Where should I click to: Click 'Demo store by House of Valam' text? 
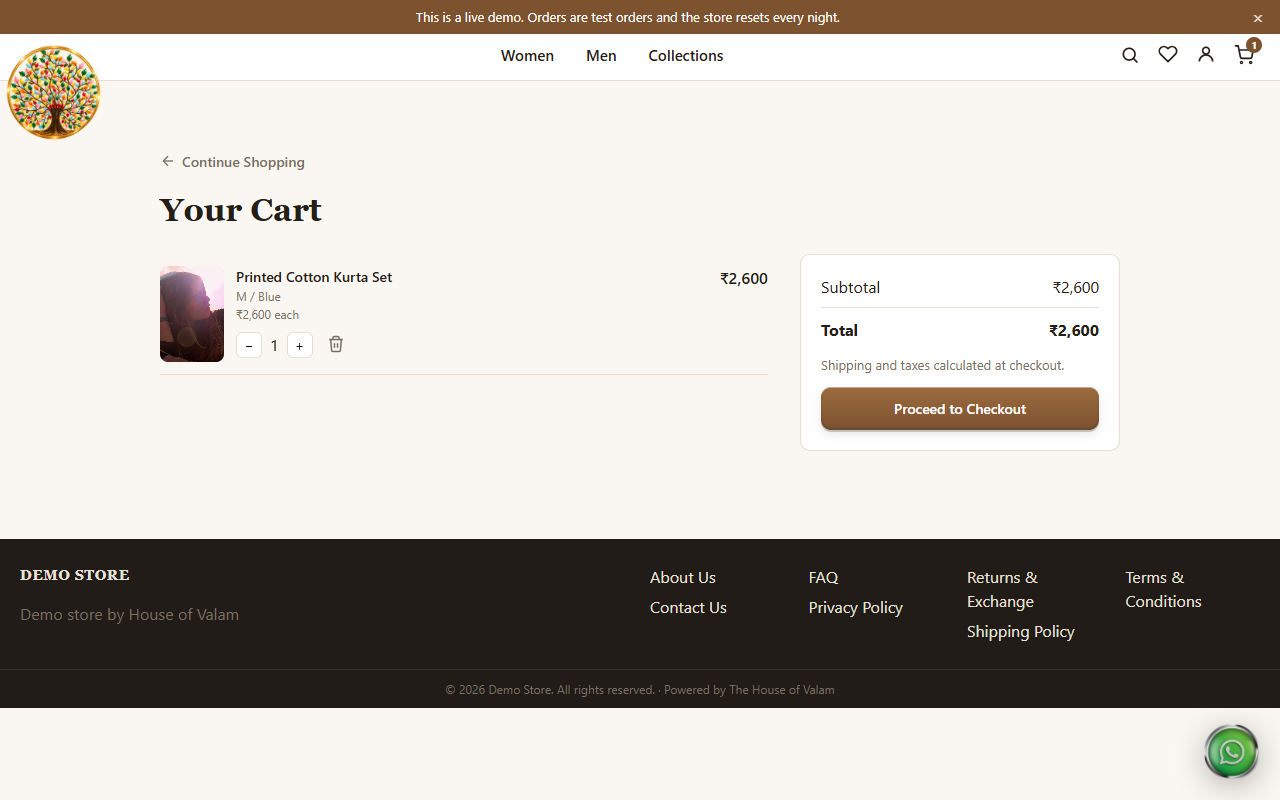tap(129, 614)
